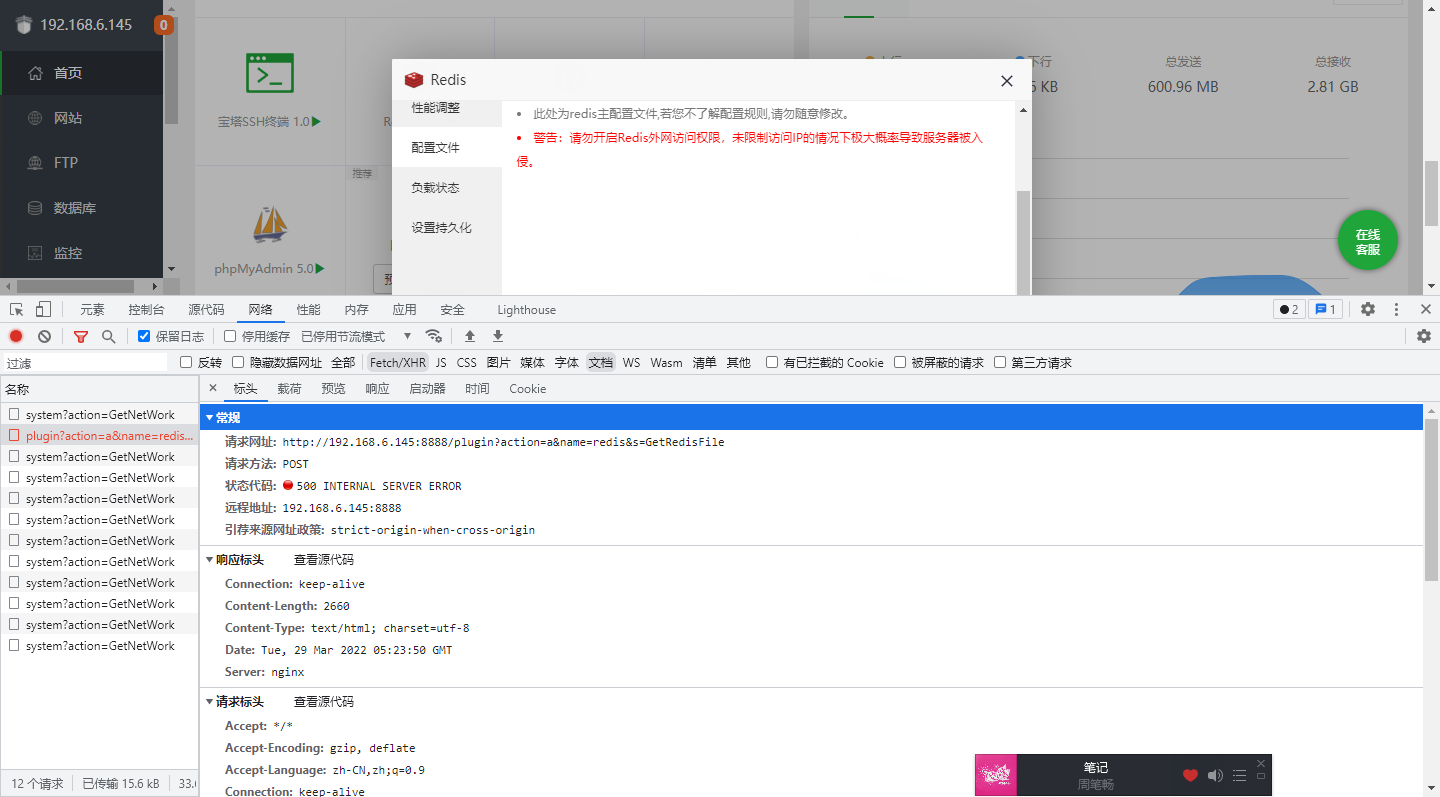
Task: Check the 隐藏数据网址 checkbox
Action: (238, 362)
